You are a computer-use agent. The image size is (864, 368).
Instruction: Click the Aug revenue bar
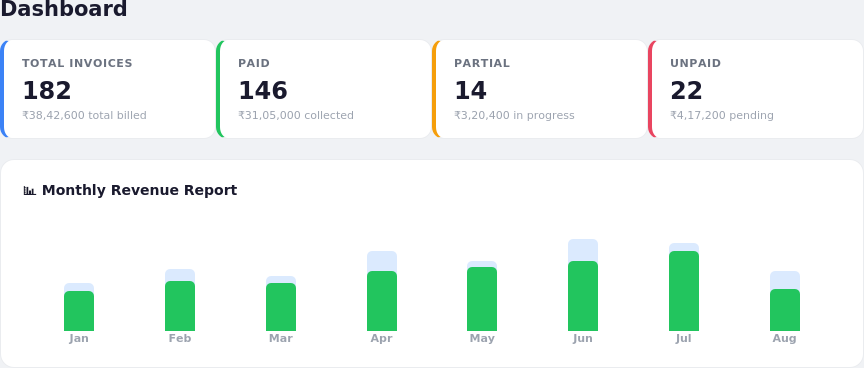(784, 301)
